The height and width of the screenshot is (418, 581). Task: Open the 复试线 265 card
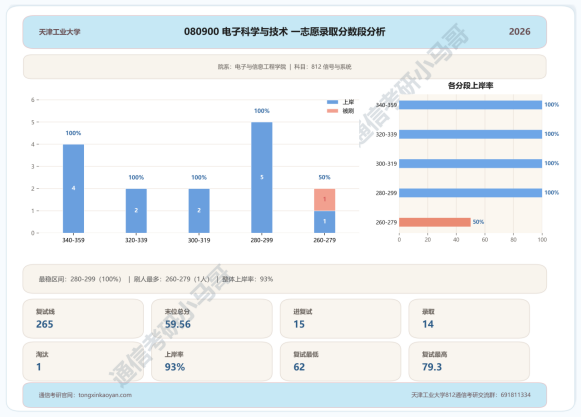(83, 319)
